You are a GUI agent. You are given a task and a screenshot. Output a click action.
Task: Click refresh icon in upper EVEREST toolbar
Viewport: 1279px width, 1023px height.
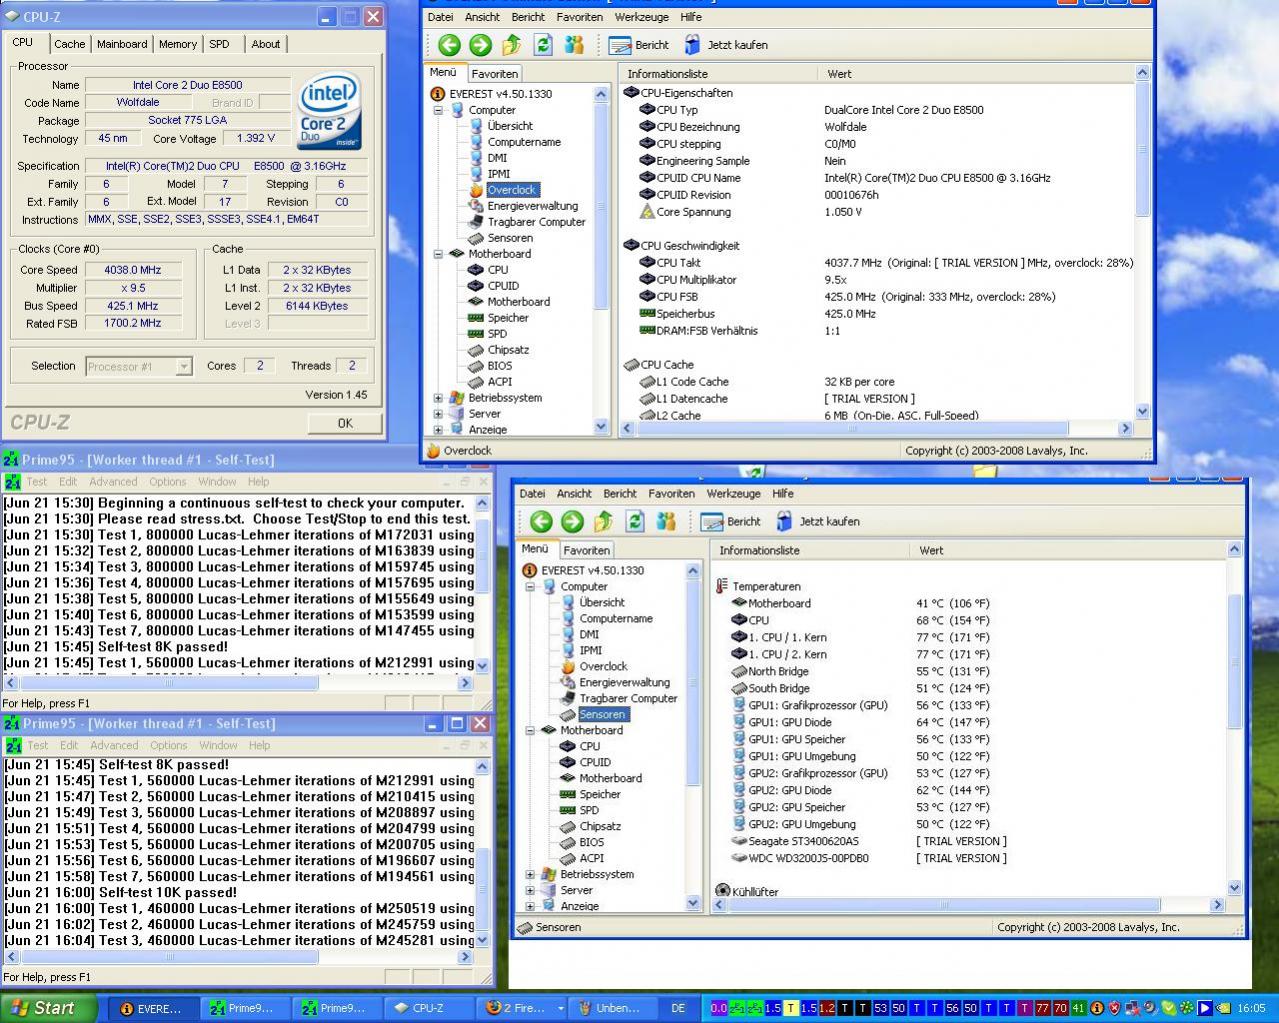click(x=543, y=45)
